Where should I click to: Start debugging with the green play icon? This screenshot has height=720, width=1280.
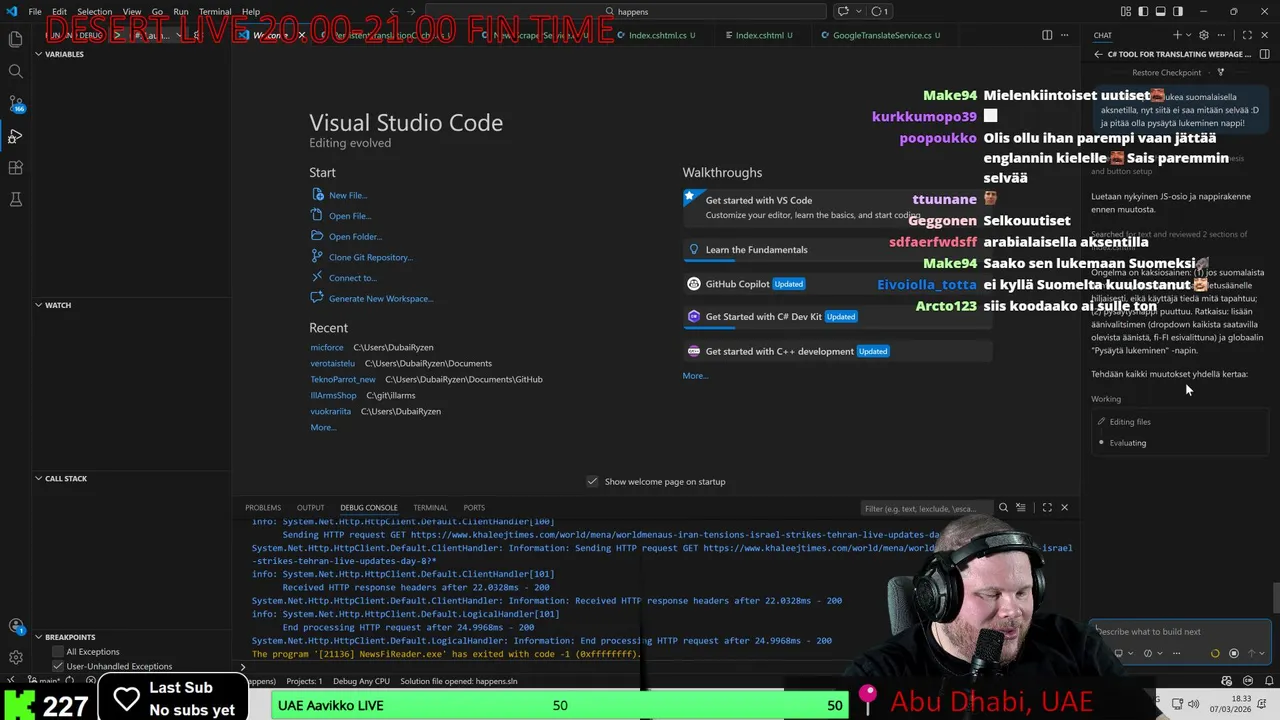click(117, 35)
